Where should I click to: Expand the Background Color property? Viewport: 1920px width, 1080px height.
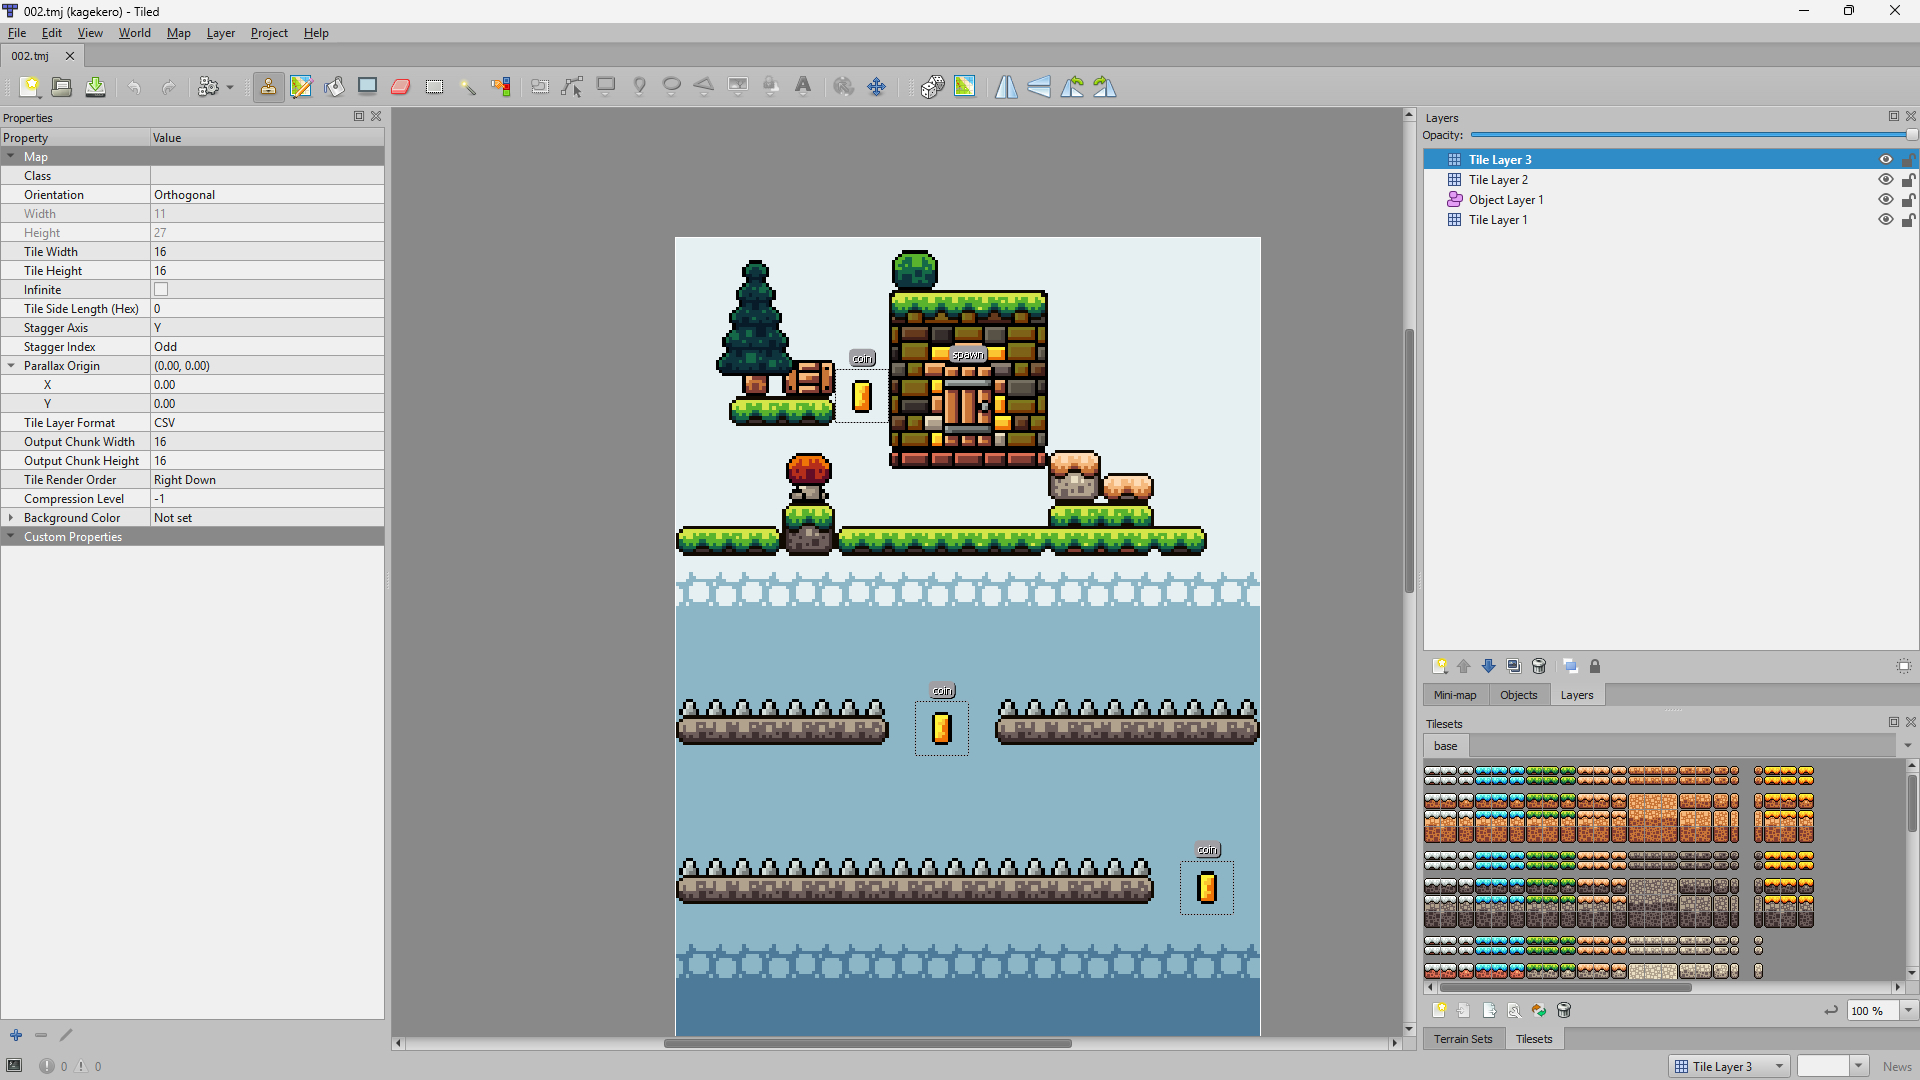[11, 518]
